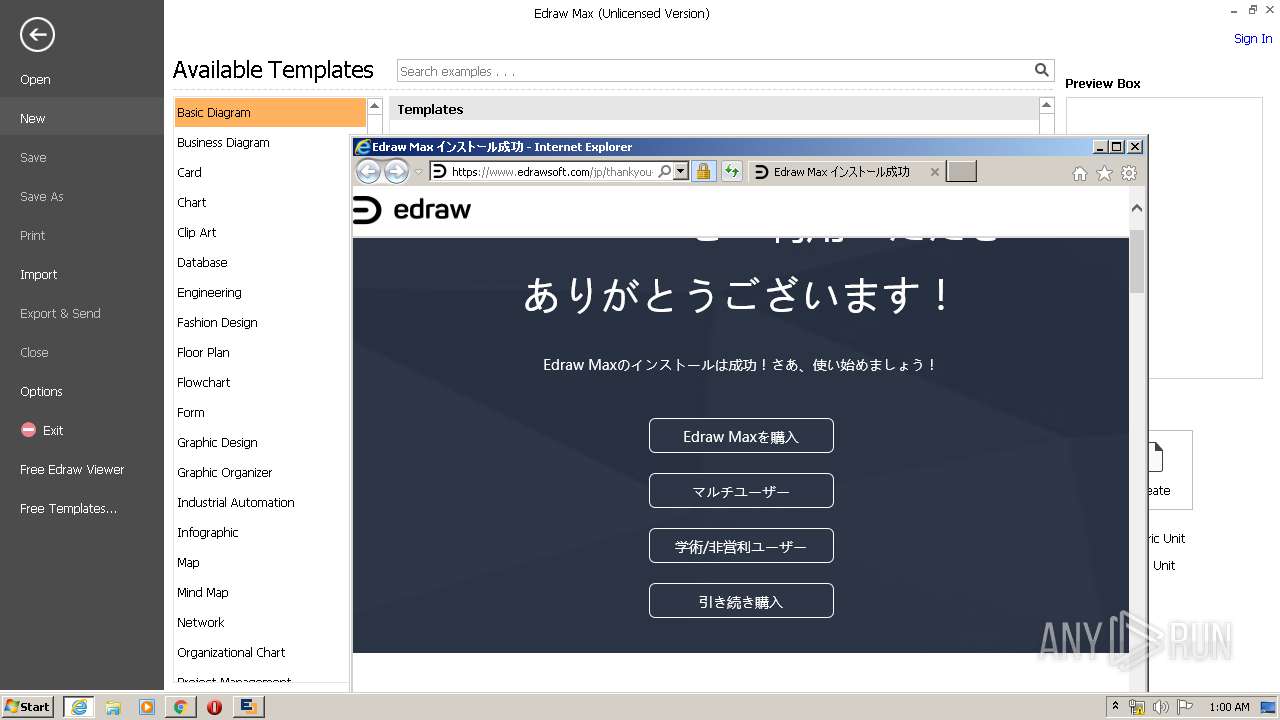Select Engineering category
The height and width of the screenshot is (720, 1280).
pyautogui.click(x=209, y=292)
